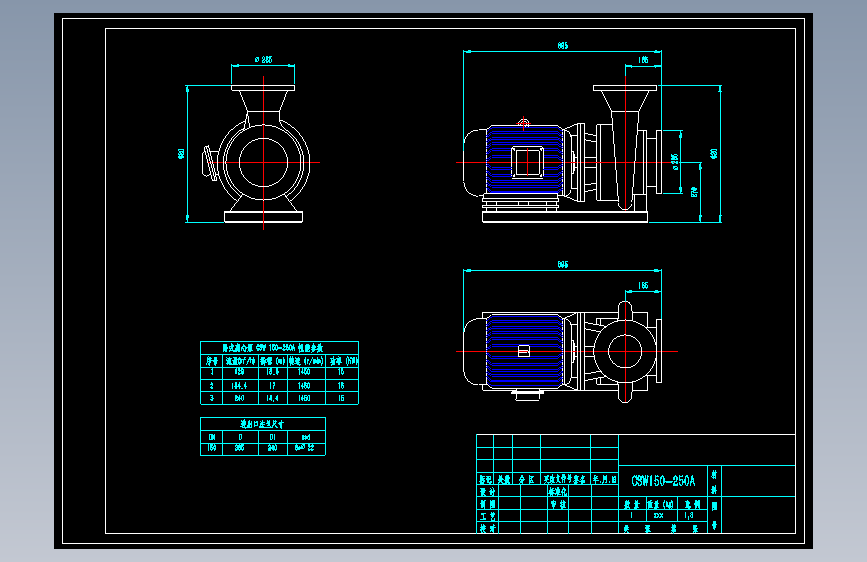
Task: Select the 17 head value in row 2
Action: pos(272,386)
